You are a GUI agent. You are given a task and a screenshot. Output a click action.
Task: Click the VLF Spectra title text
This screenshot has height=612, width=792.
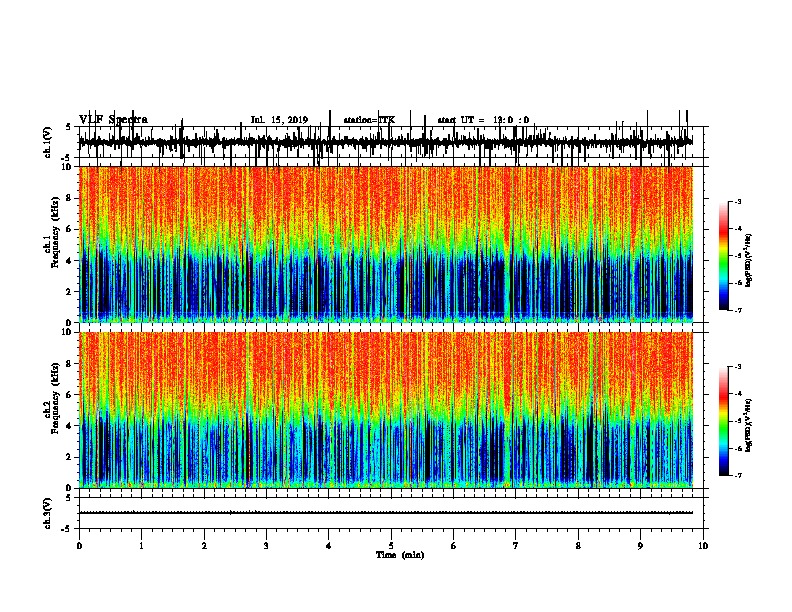click(113, 120)
